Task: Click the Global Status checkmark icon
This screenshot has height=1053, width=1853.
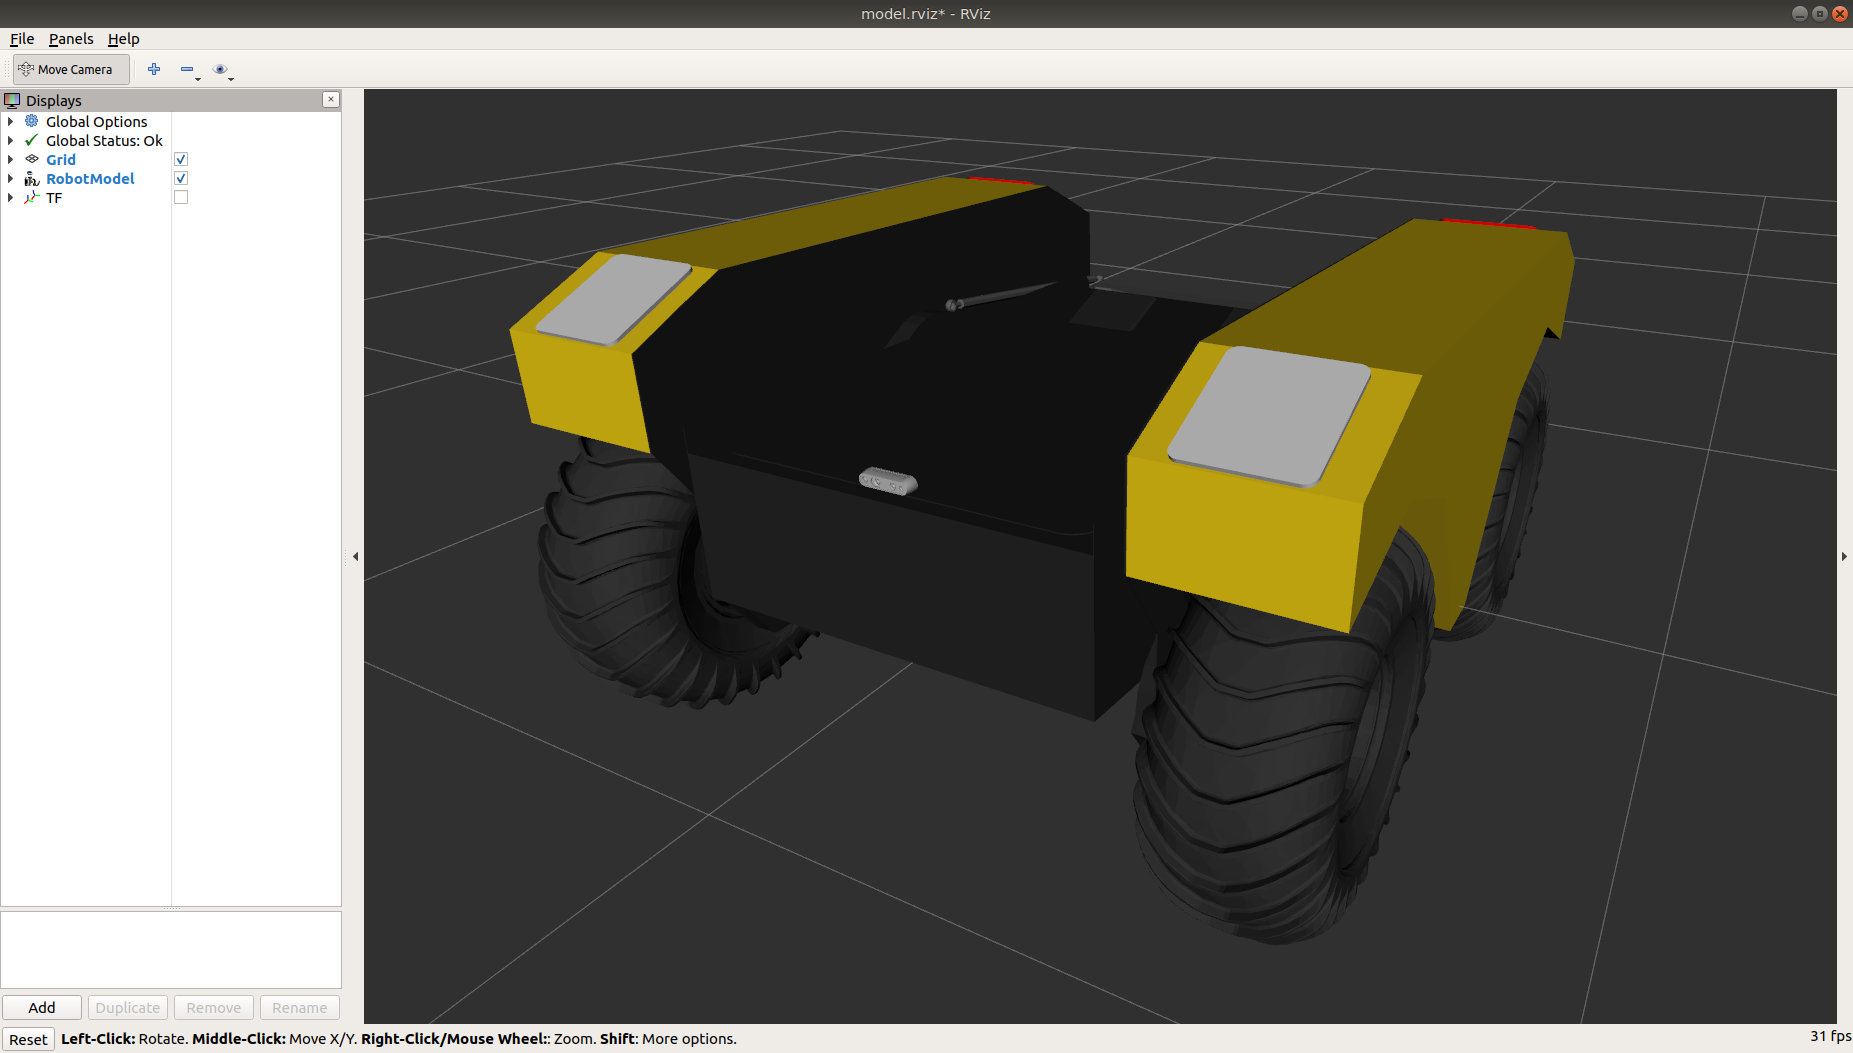Action: click(x=32, y=140)
